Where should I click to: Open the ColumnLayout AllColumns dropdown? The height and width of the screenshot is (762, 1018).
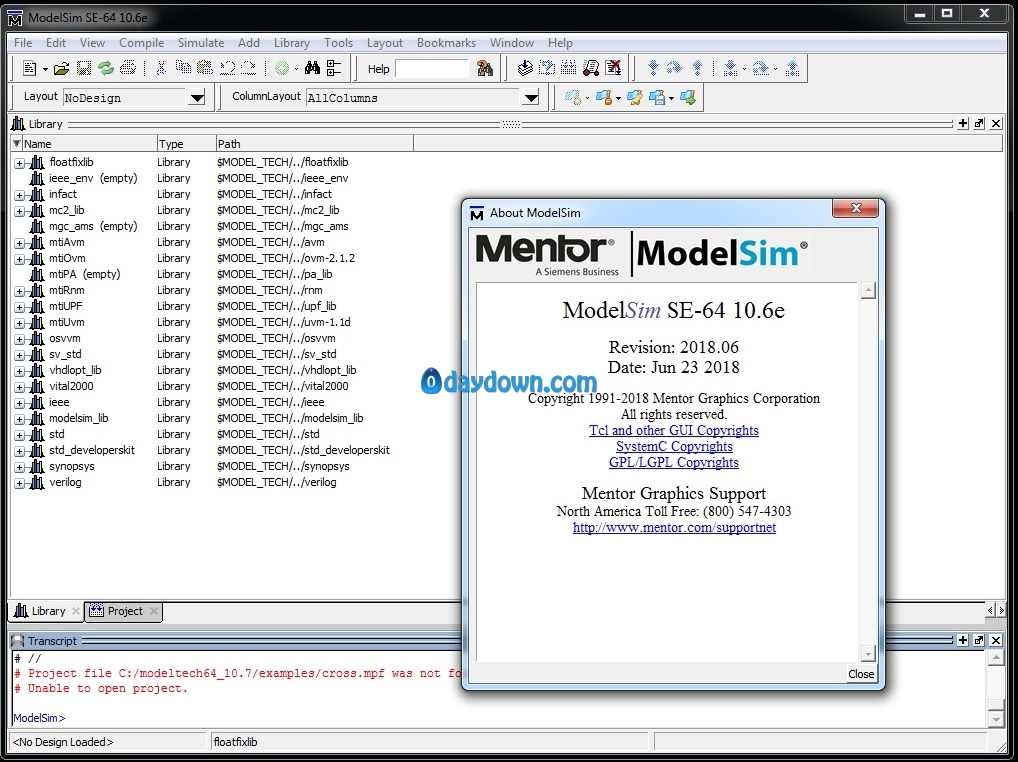tap(531, 98)
